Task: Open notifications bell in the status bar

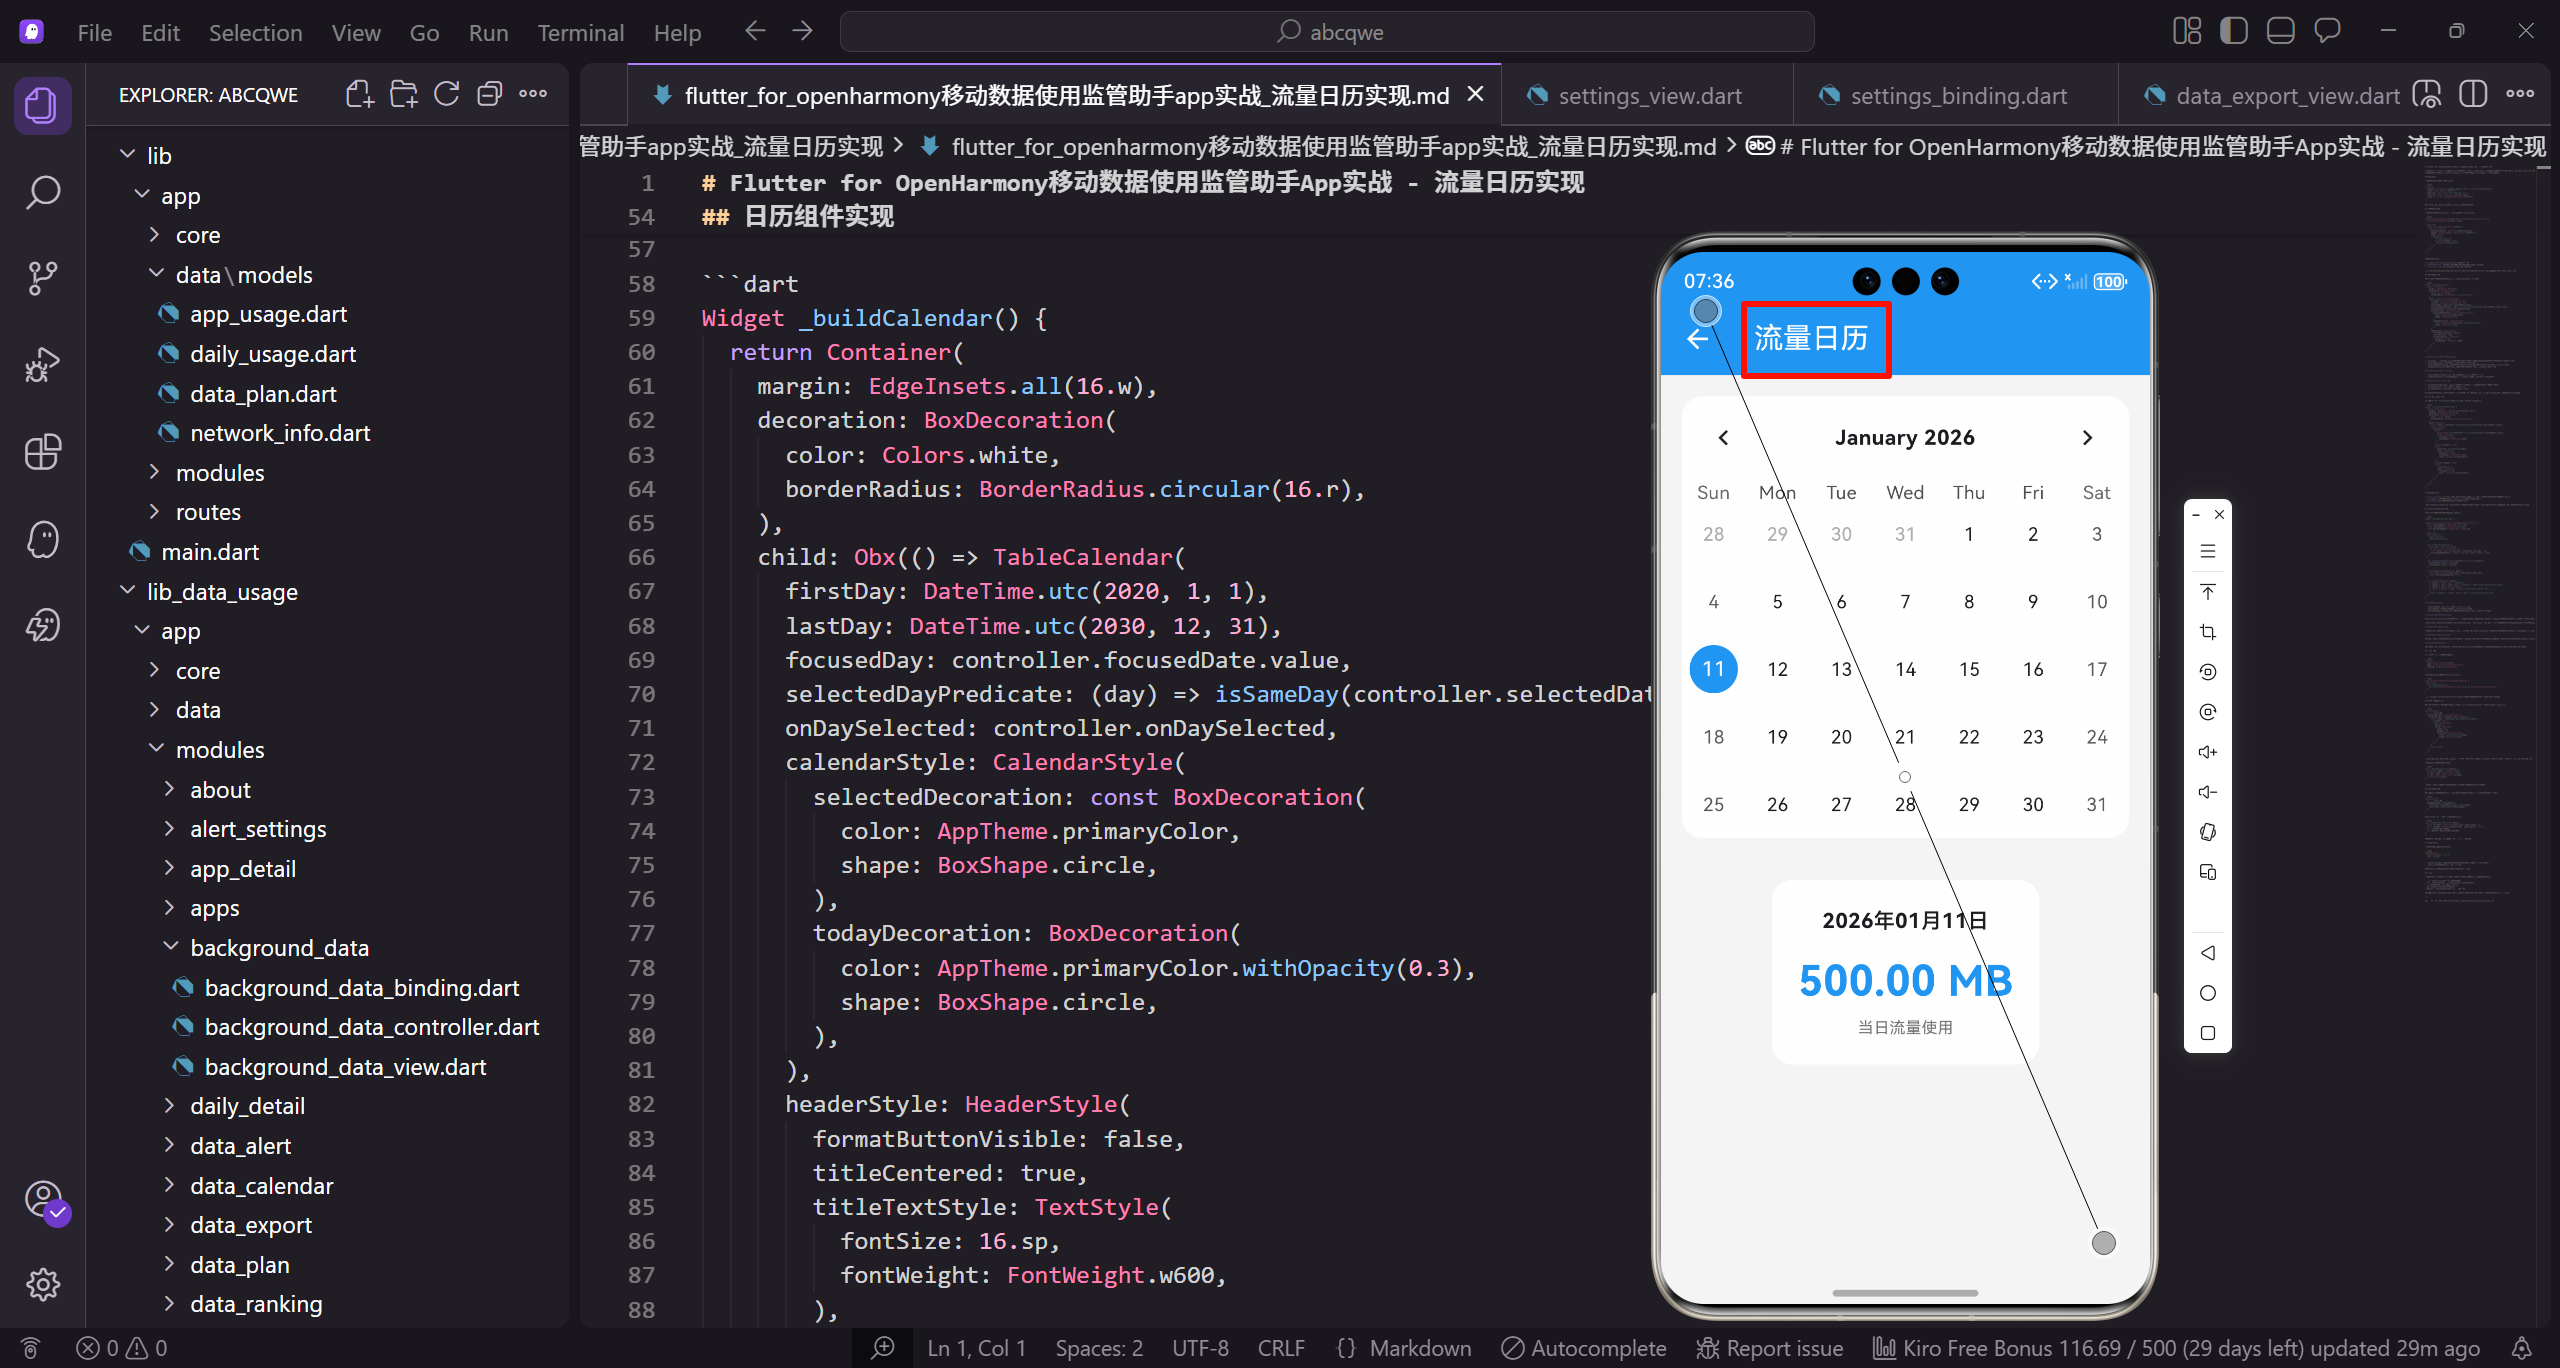Action: click(x=2522, y=1348)
